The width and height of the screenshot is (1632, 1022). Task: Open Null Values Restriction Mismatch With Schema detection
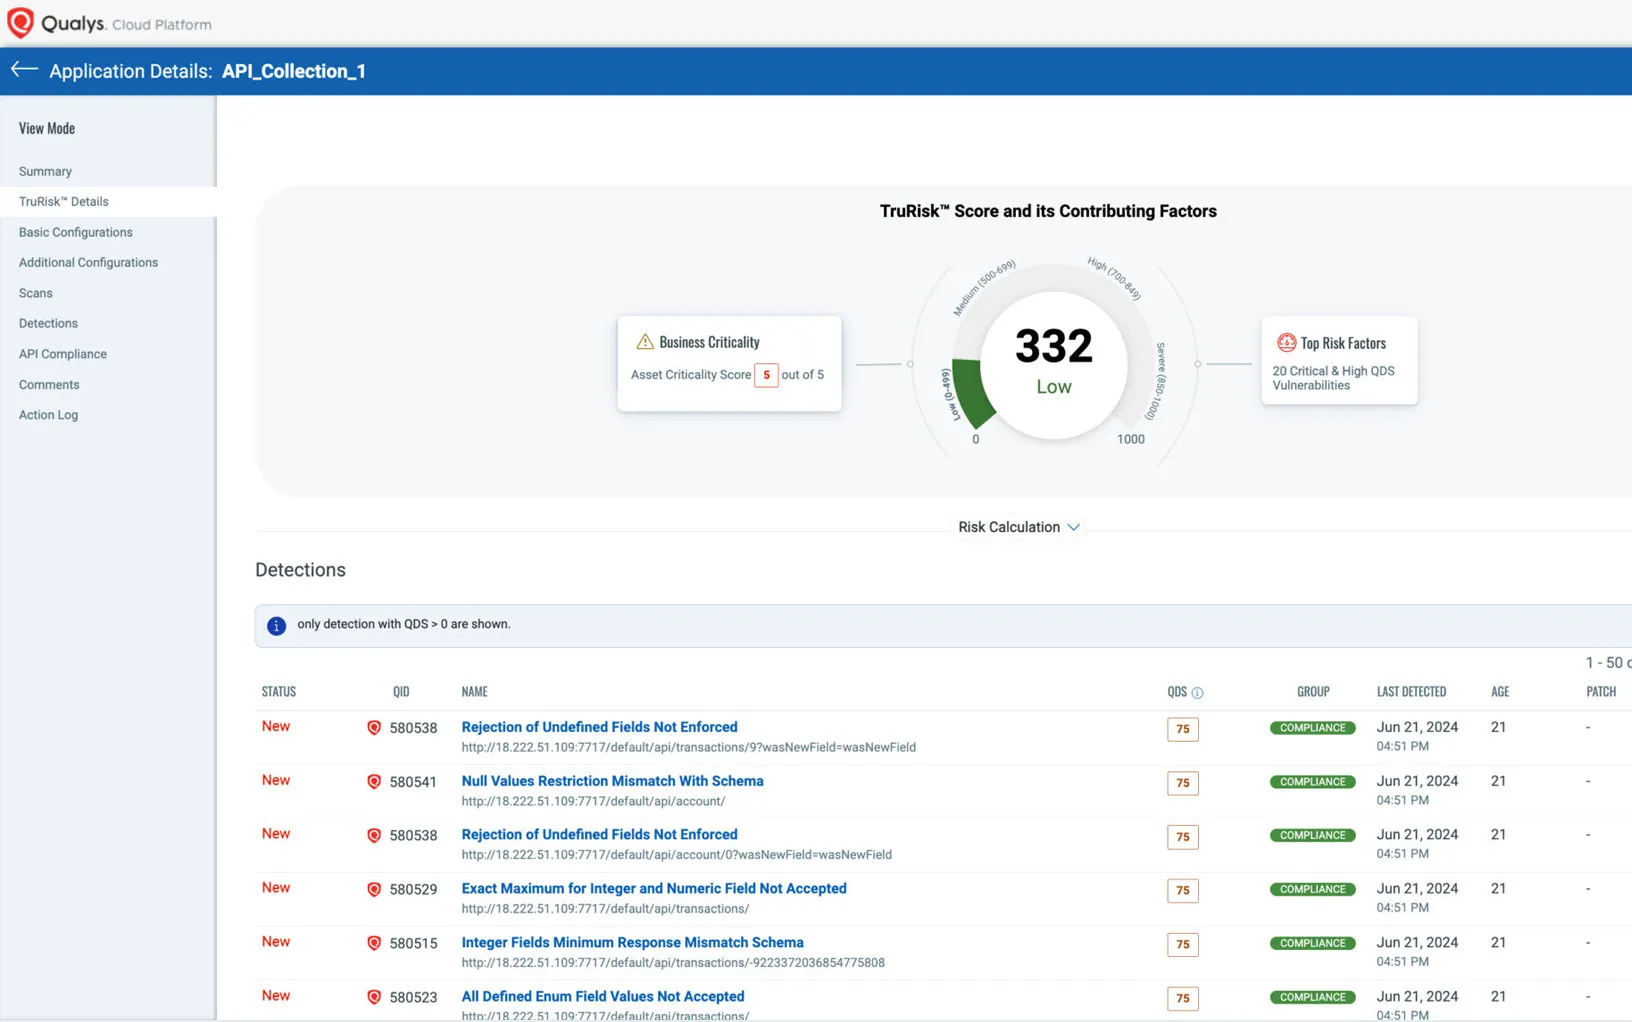[612, 781]
